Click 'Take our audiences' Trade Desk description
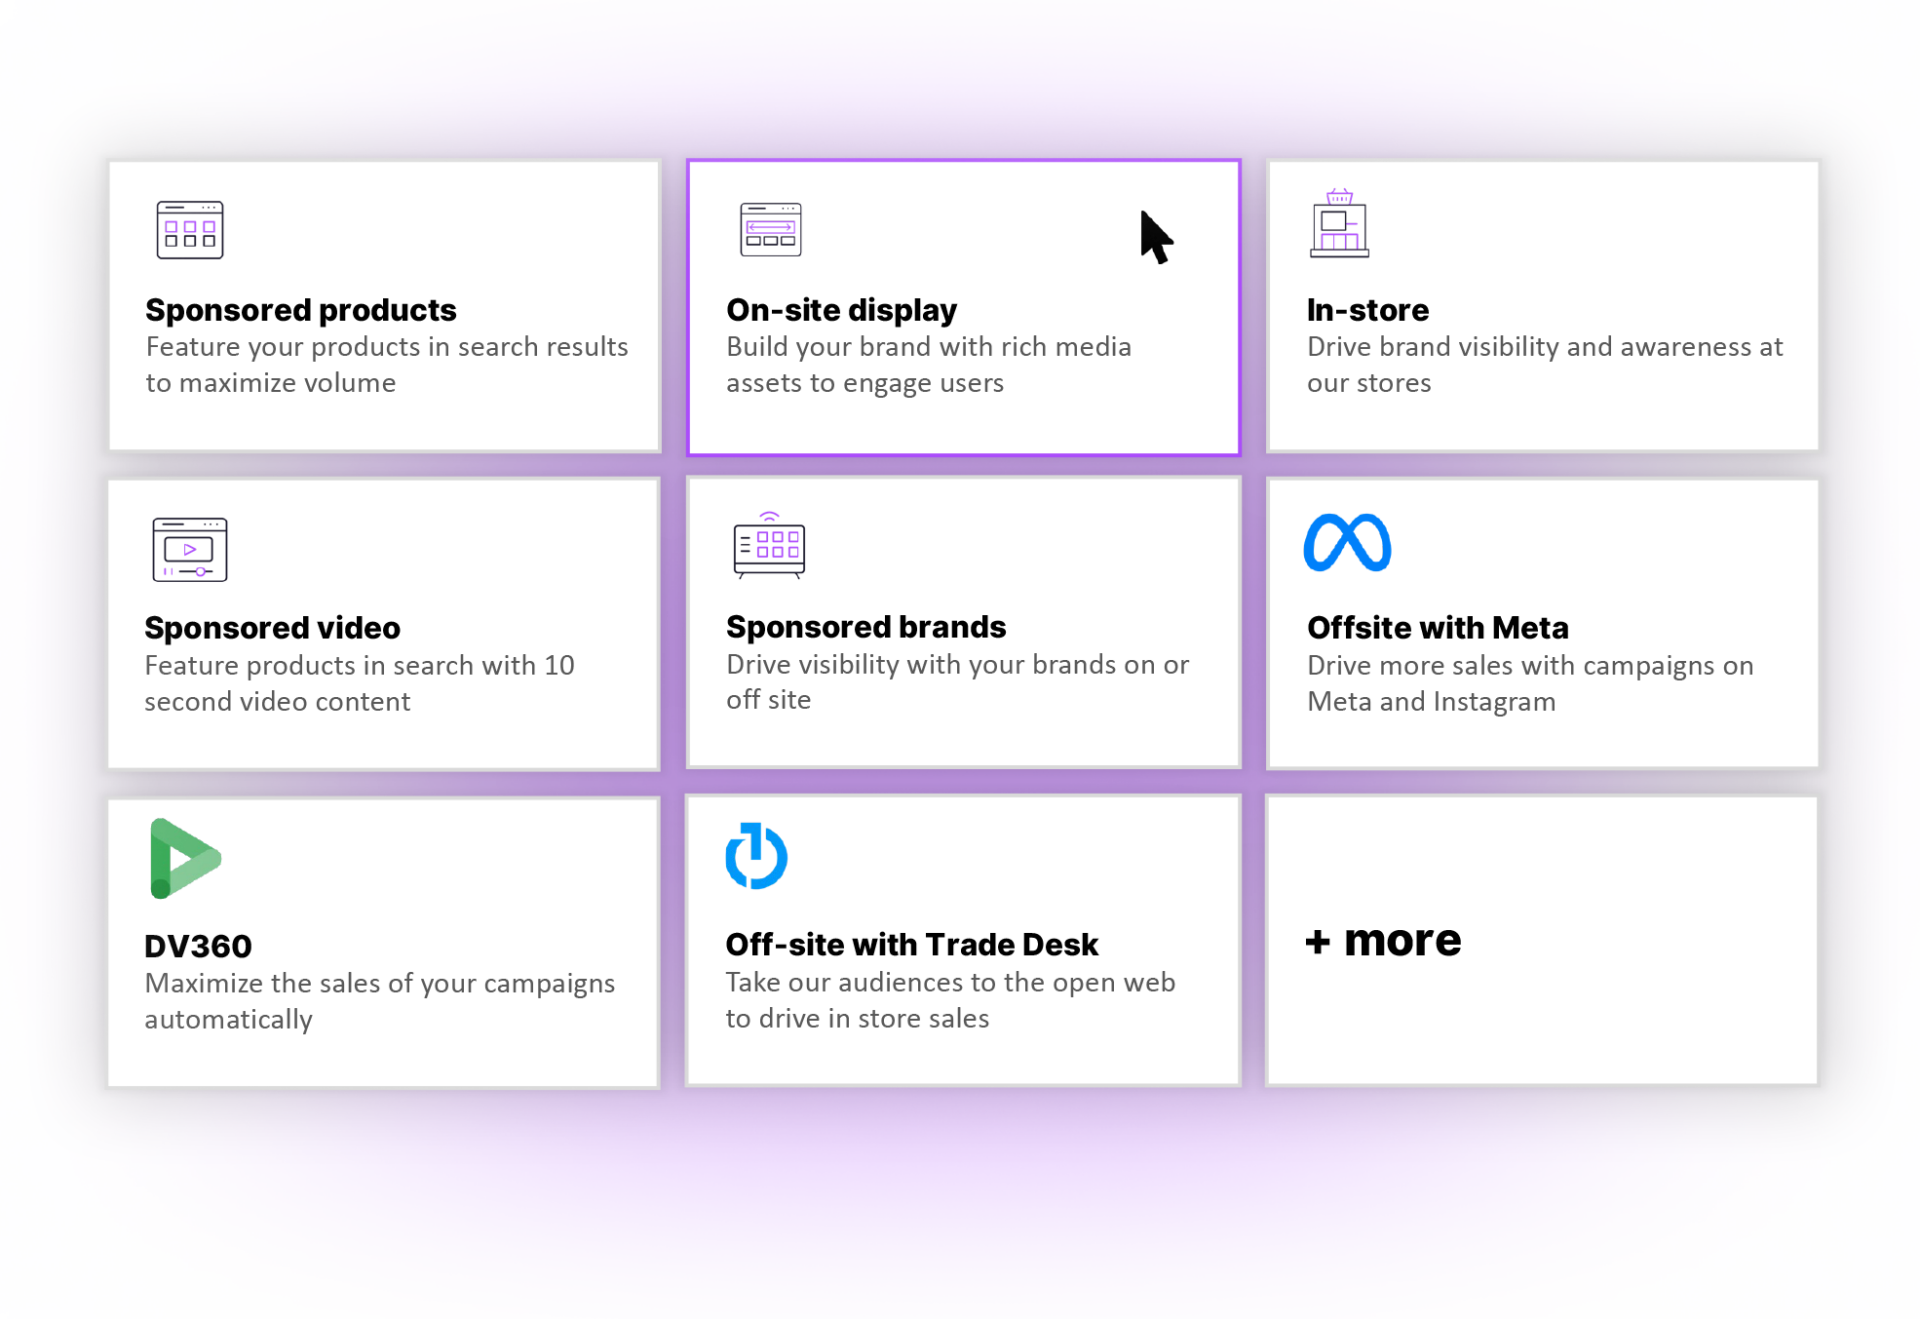This screenshot has height=1319, width=1920. 949,1000
